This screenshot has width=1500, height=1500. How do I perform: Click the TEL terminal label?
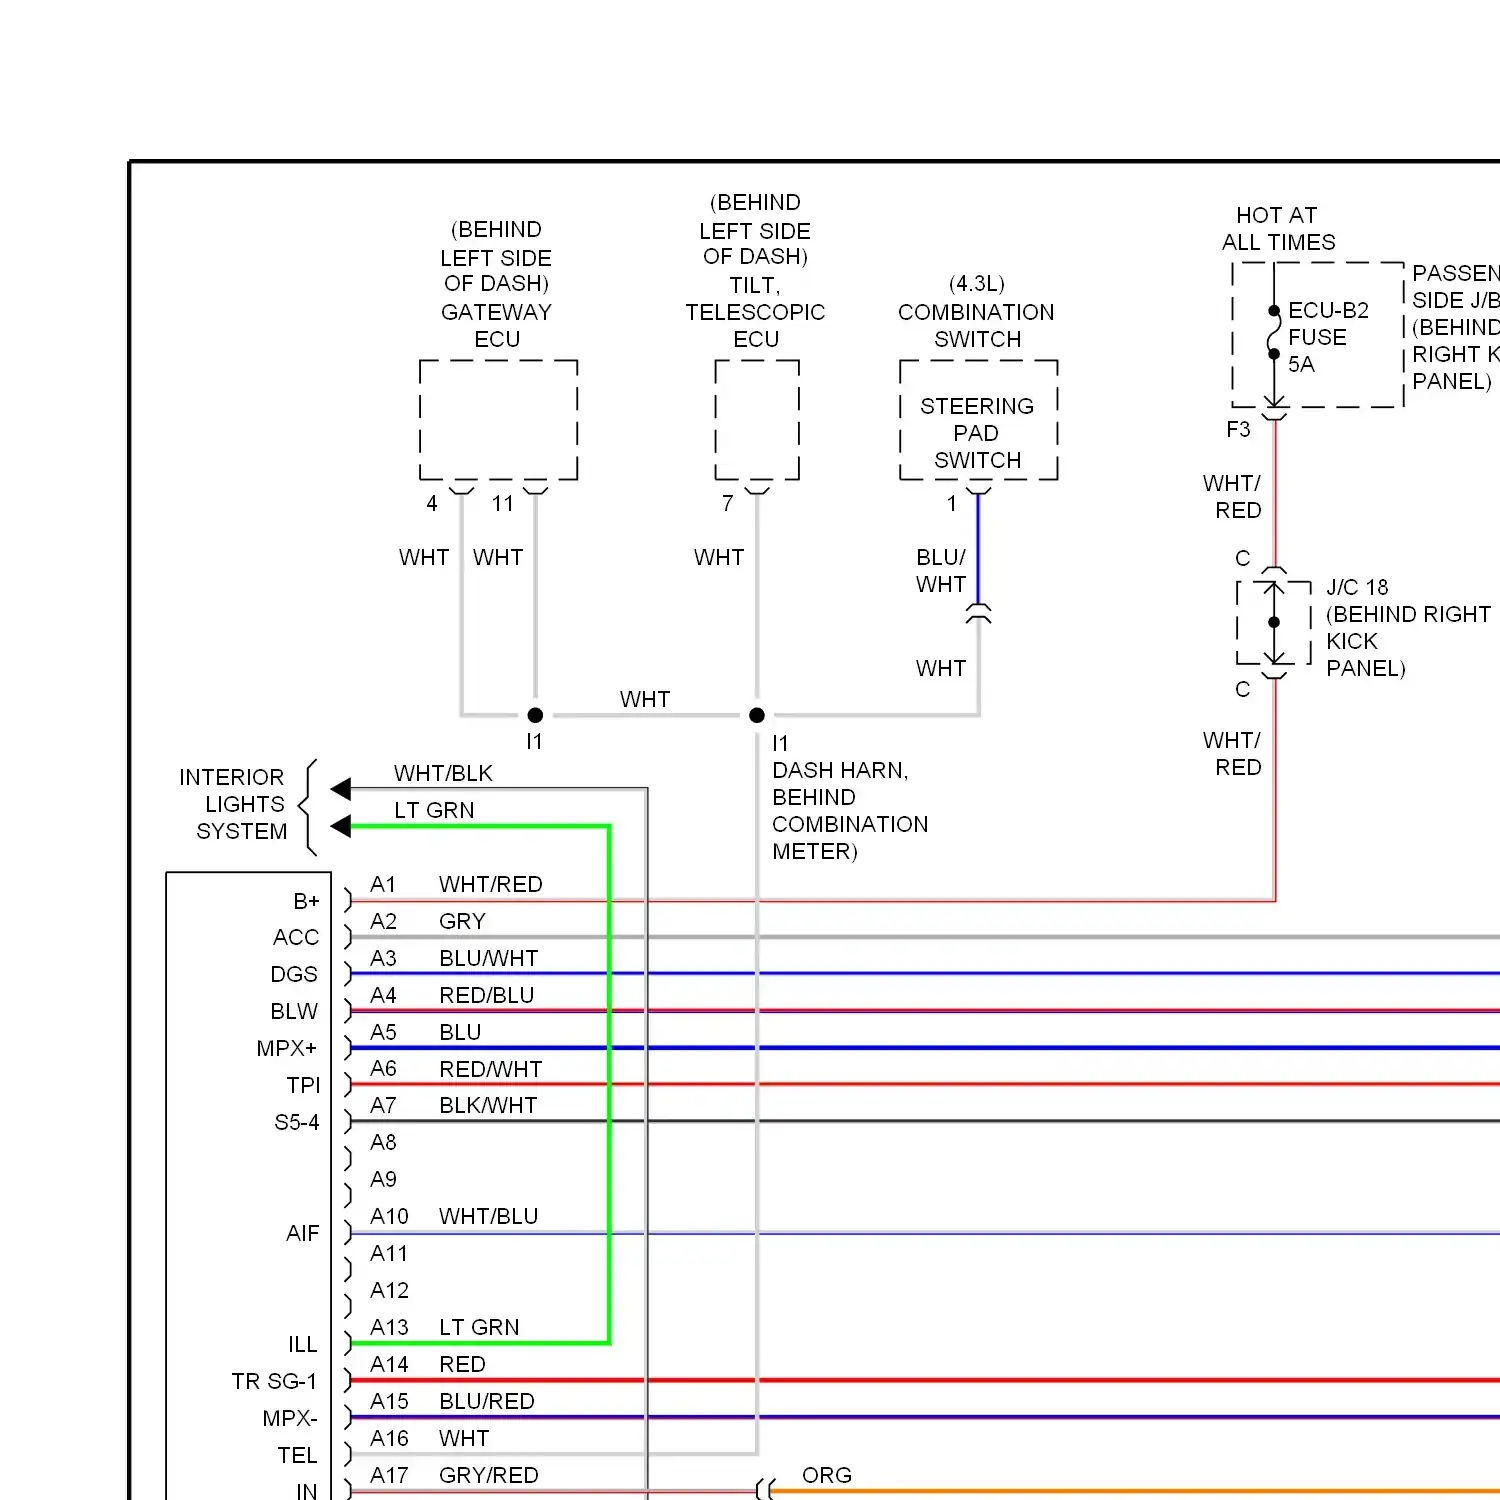[x=297, y=1455]
